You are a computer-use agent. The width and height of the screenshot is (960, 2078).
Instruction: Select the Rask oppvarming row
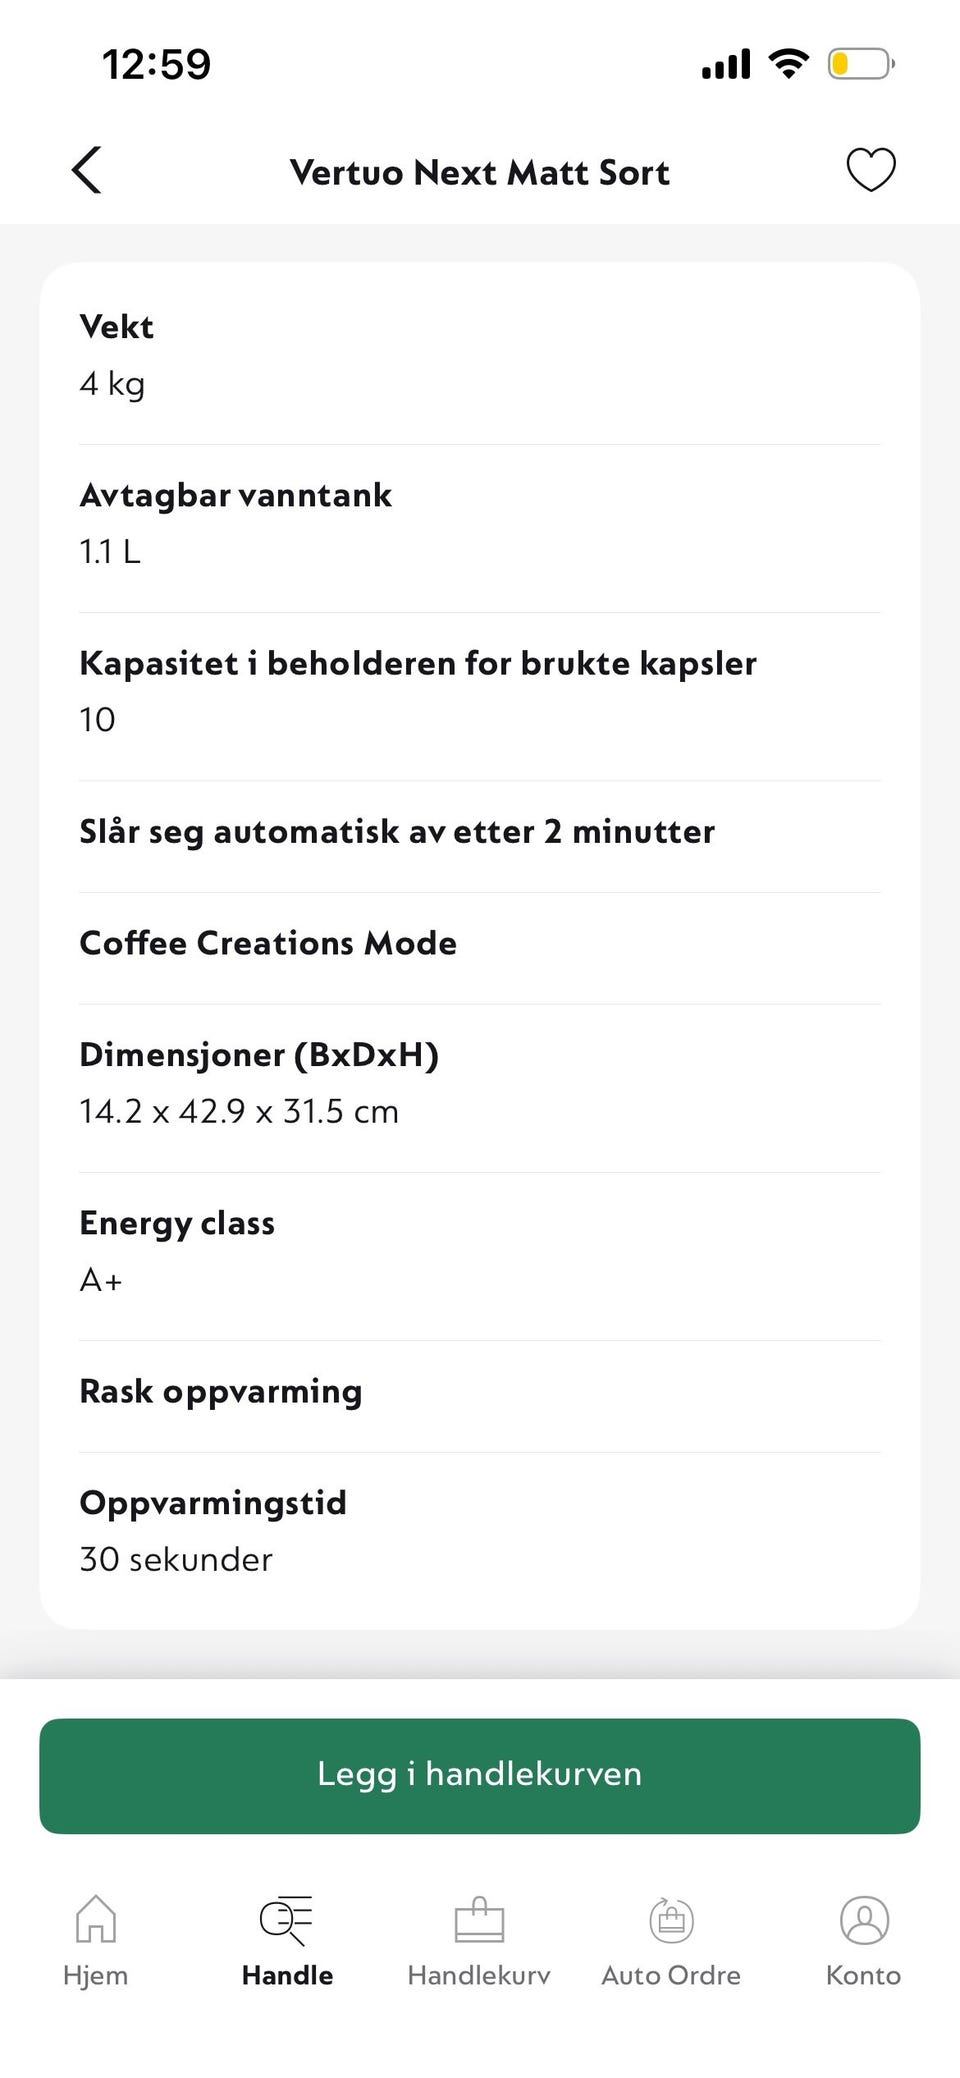(x=480, y=1391)
